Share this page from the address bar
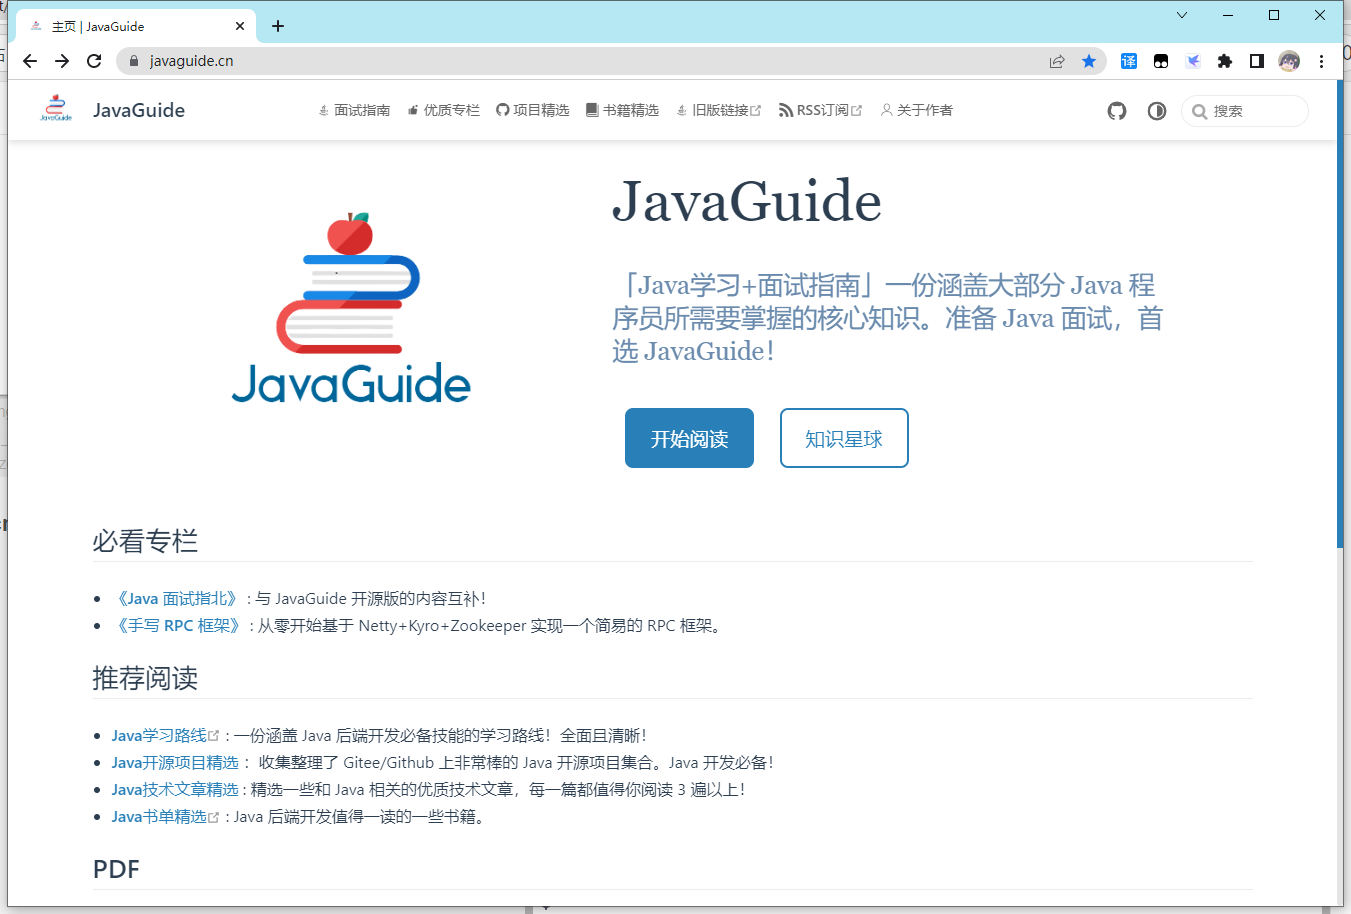This screenshot has width=1351, height=914. (1057, 61)
